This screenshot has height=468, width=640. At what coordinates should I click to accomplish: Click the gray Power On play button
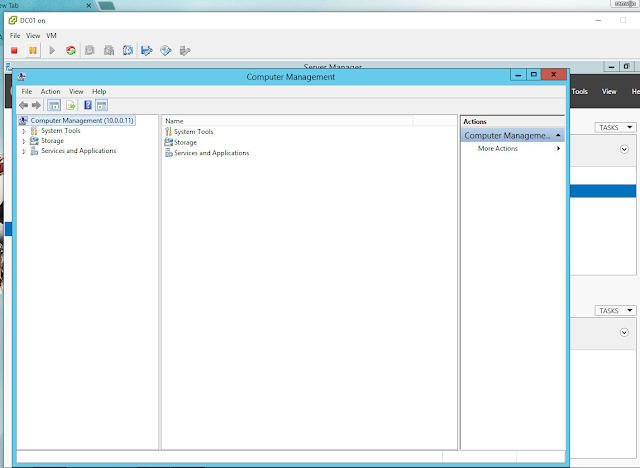[x=52, y=51]
